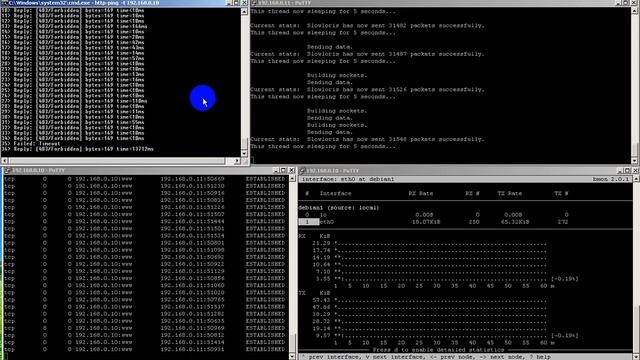
Task: Click the 10.07KiB RX rate value
Action: (426, 222)
